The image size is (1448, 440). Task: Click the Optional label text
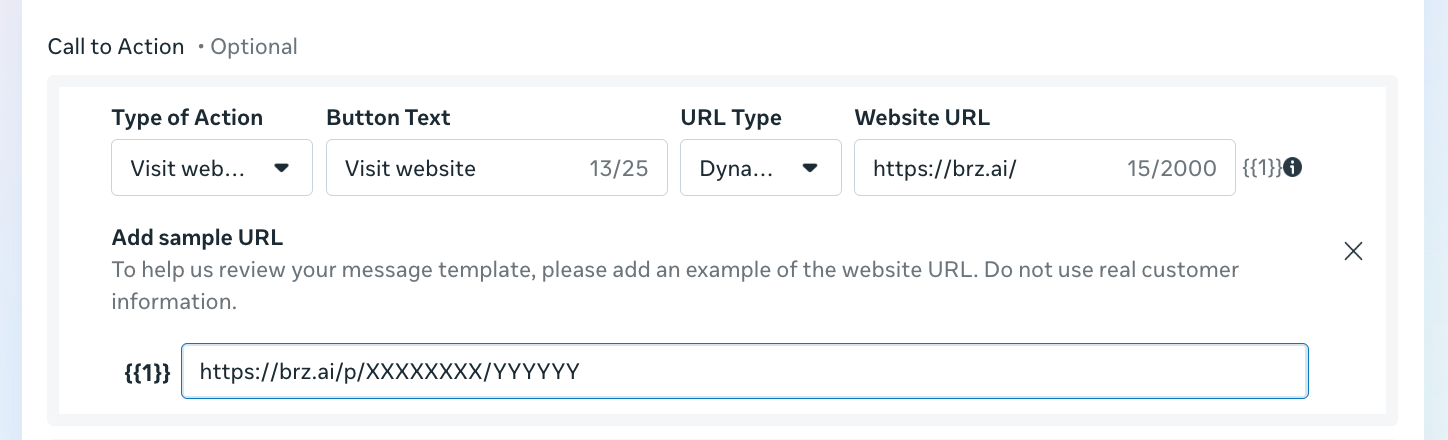coord(253,46)
